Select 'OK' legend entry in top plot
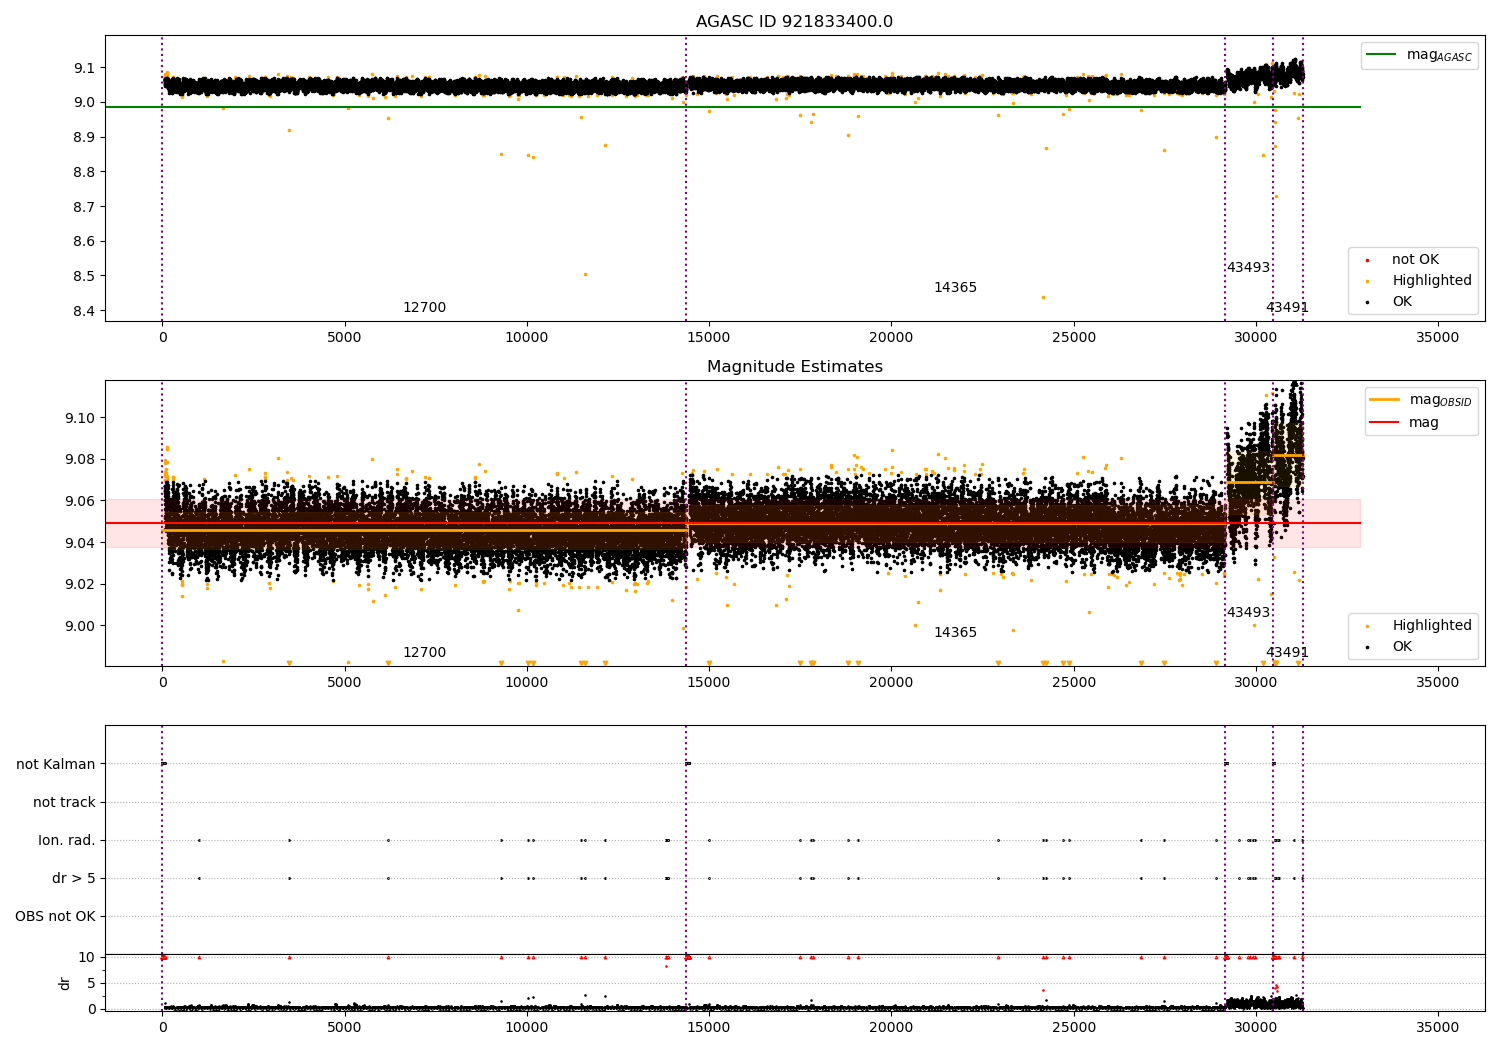The image size is (1500, 1050). (1402, 302)
